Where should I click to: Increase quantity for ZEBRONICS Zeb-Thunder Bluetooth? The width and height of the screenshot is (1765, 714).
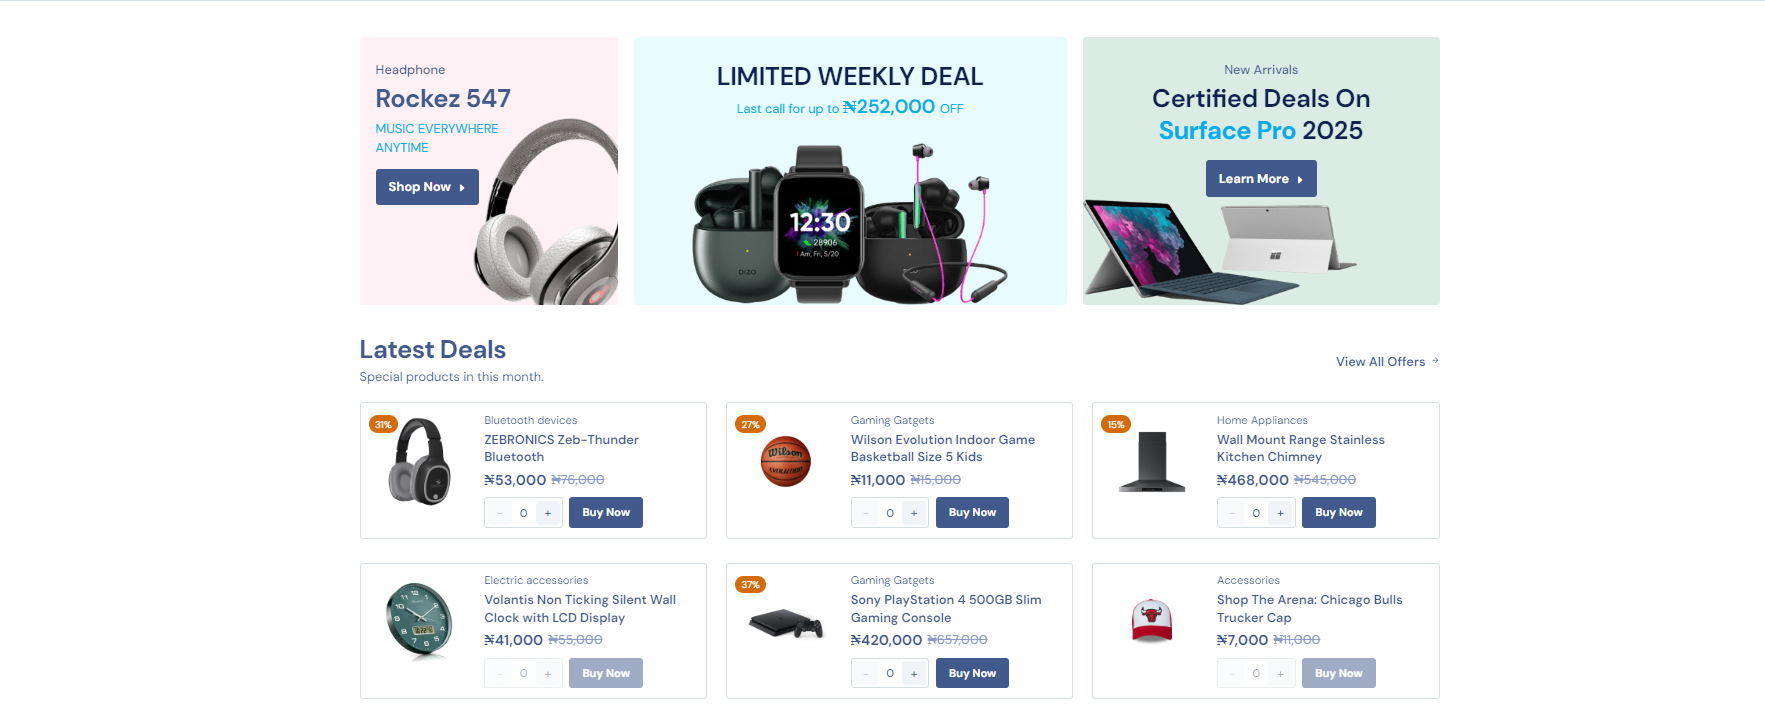[548, 513]
